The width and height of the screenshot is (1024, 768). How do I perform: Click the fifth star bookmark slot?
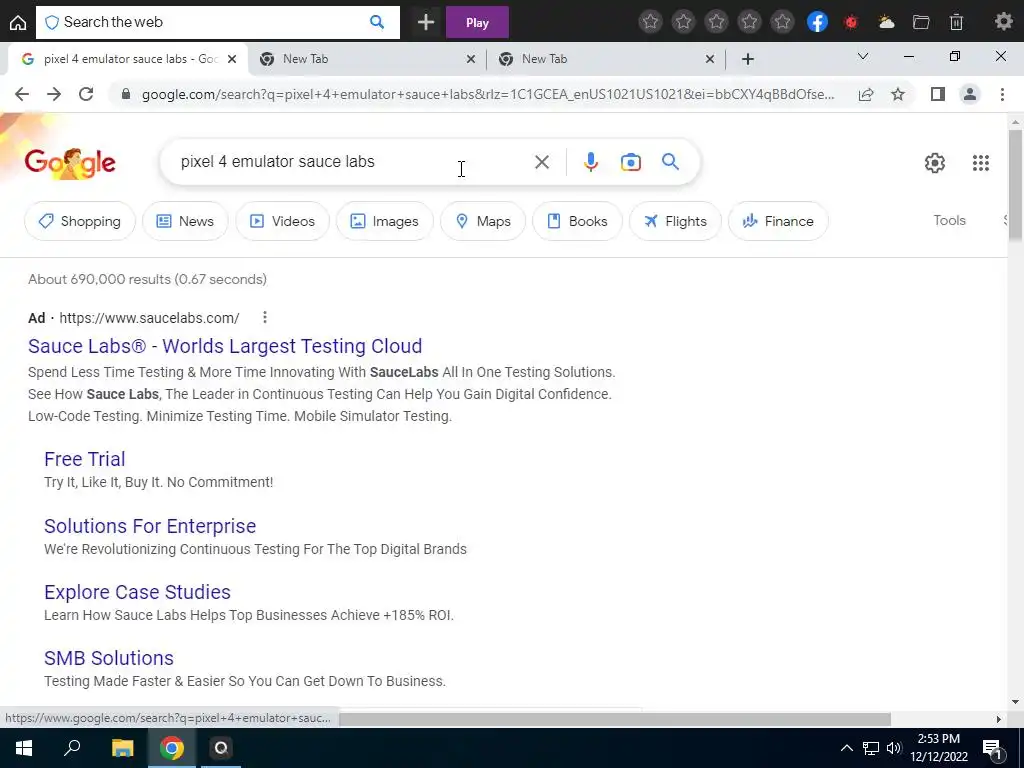[x=782, y=22]
